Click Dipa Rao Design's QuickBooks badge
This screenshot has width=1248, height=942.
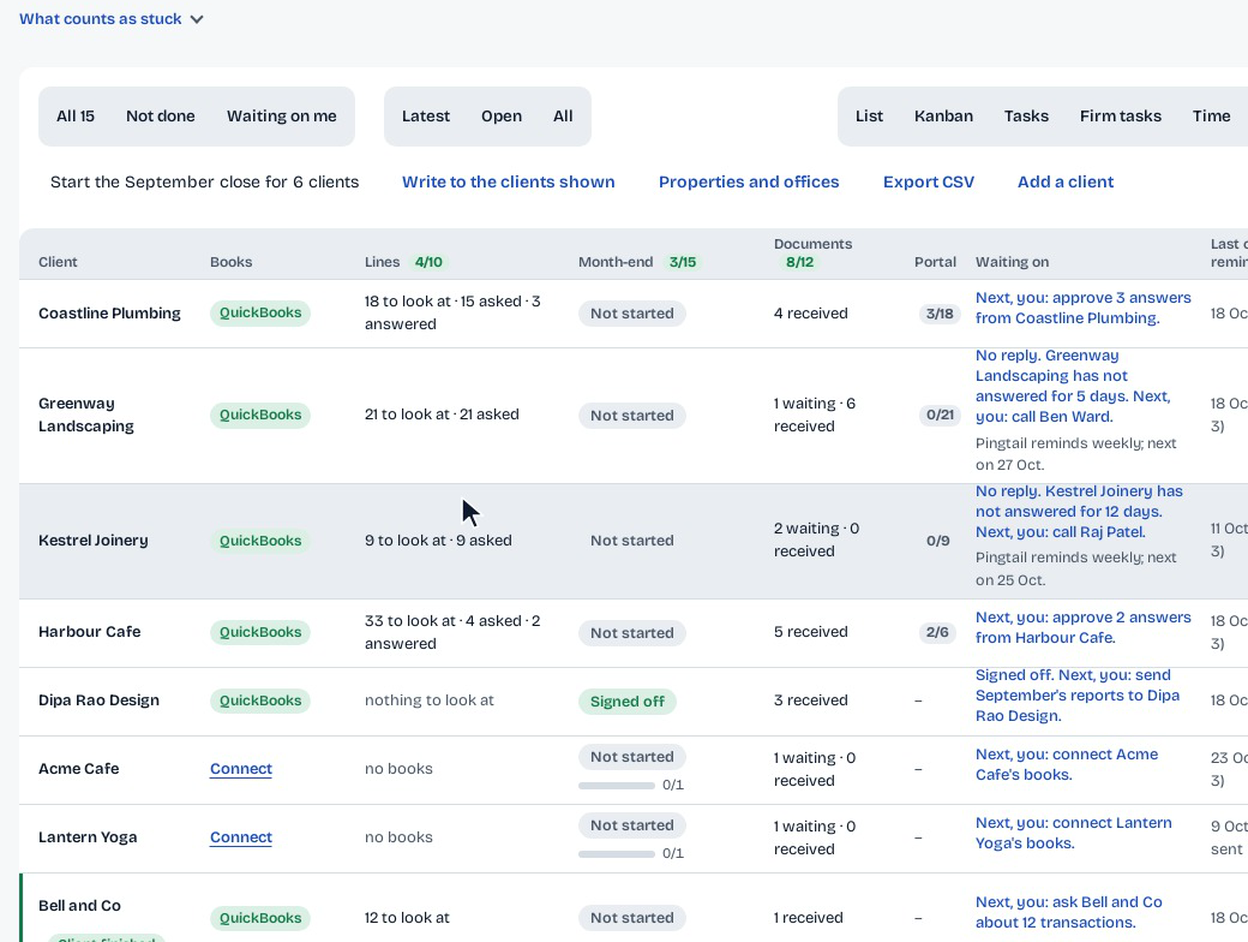260,701
